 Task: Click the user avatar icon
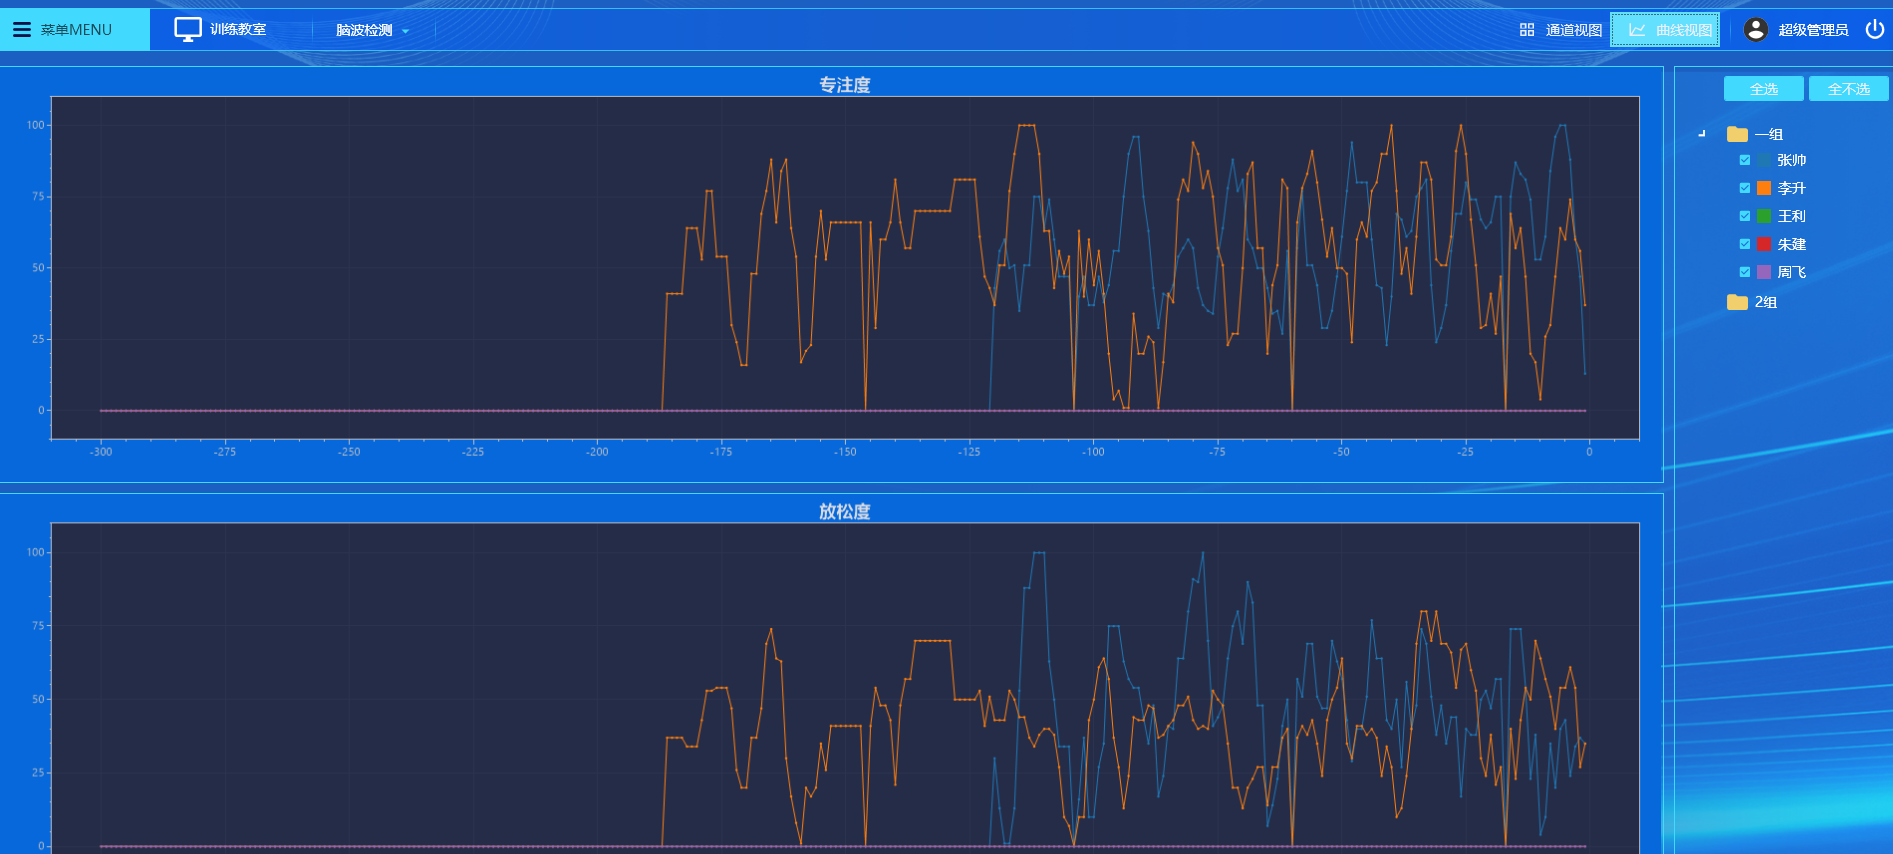click(1756, 30)
